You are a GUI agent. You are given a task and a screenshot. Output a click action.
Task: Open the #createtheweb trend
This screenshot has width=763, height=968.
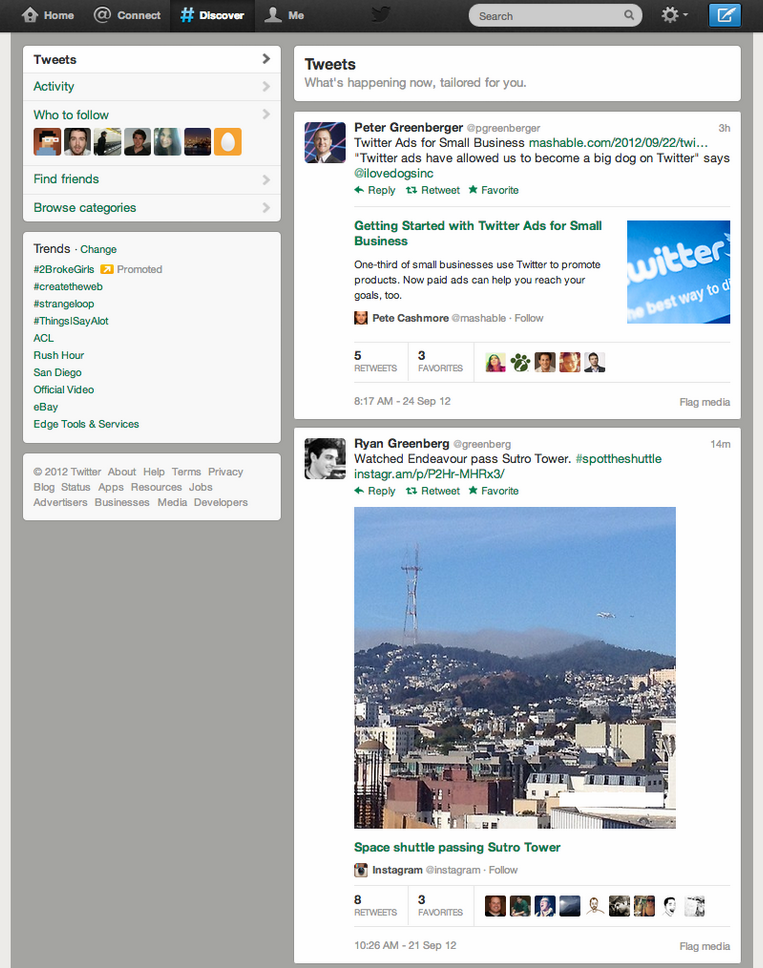tap(68, 286)
